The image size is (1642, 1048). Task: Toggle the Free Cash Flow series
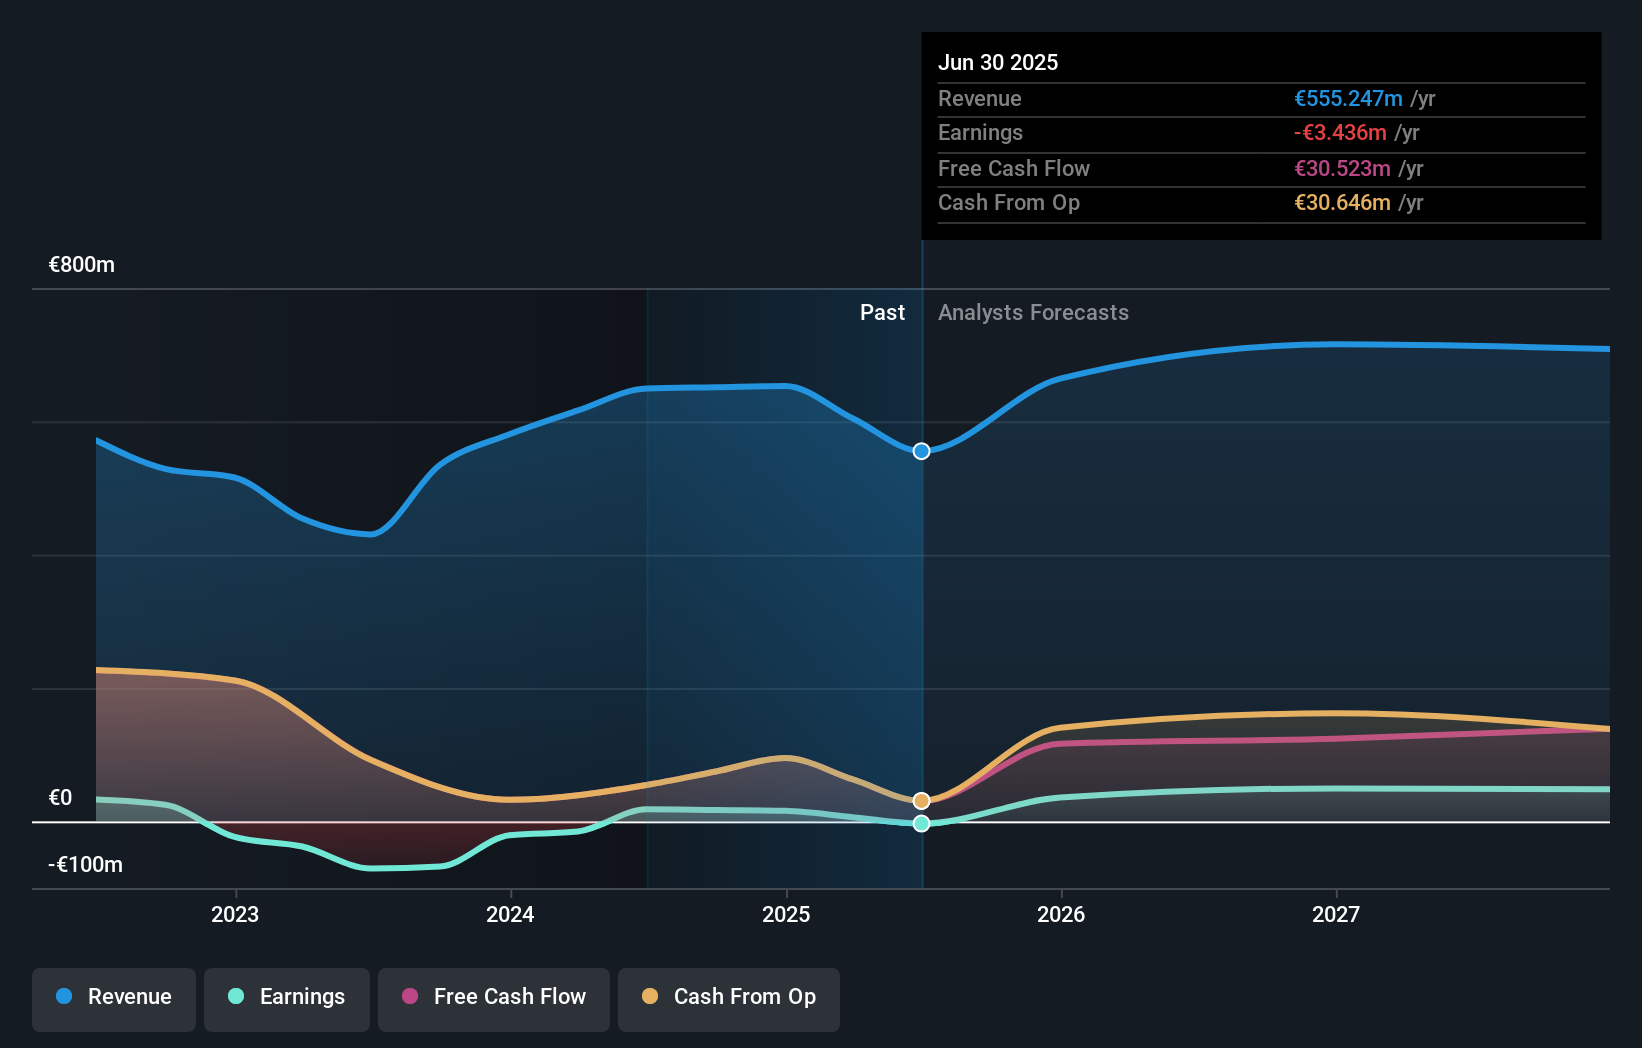point(493,997)
